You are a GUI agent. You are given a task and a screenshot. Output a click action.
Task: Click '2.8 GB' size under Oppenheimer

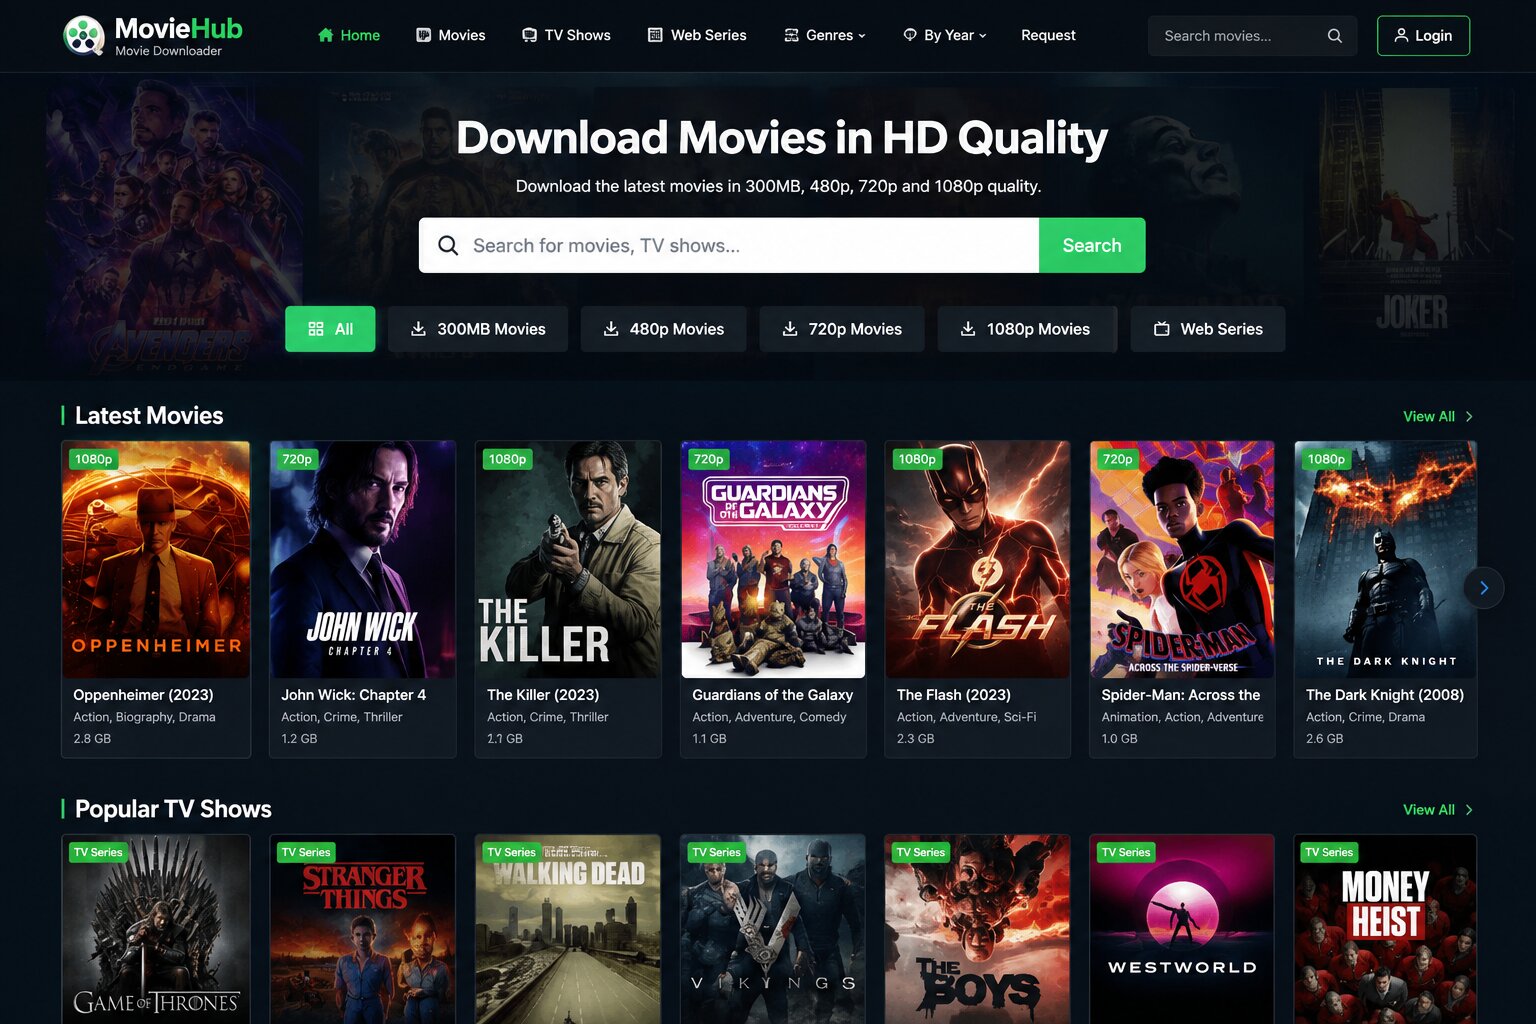(92, 739)
